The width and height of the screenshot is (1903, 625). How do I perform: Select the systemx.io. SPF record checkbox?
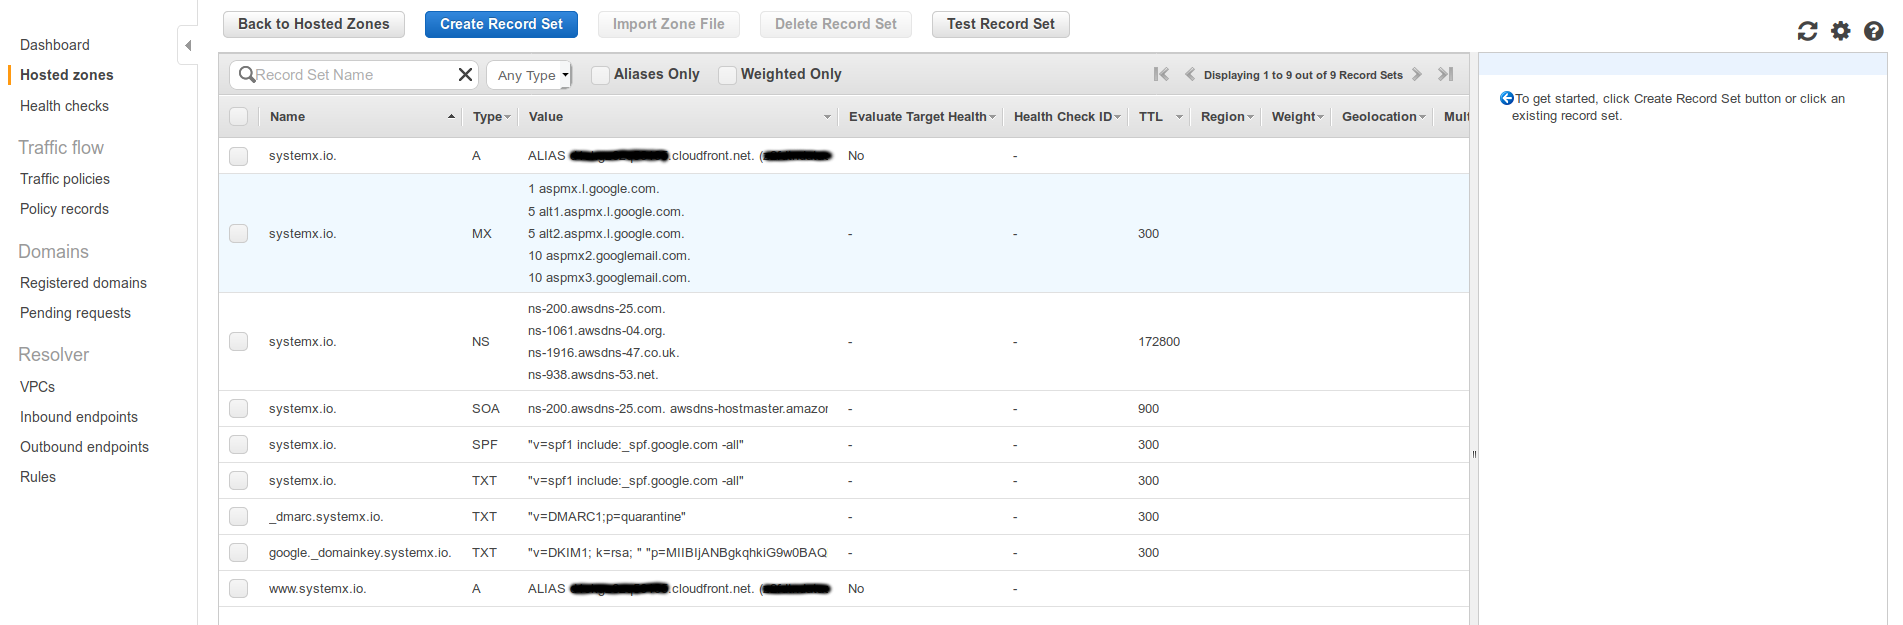tap(238, 444)
